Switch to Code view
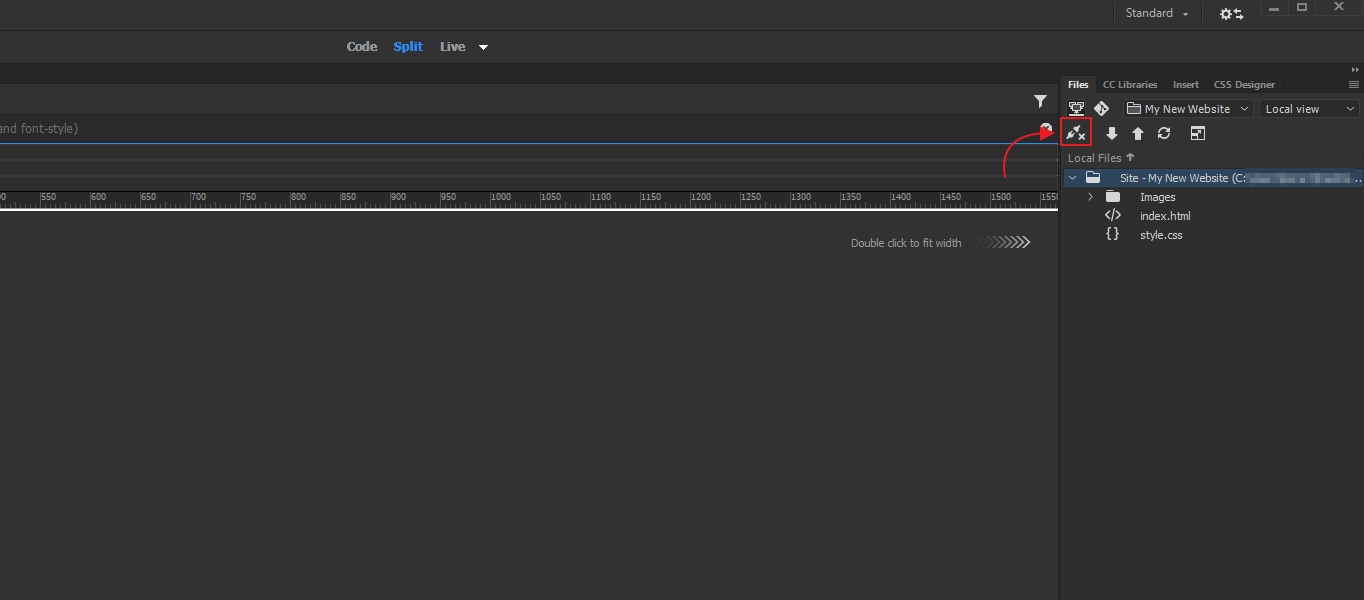The width and height of the screenshot is (1364, 600). pyautogui.click(x=362, y=46)
